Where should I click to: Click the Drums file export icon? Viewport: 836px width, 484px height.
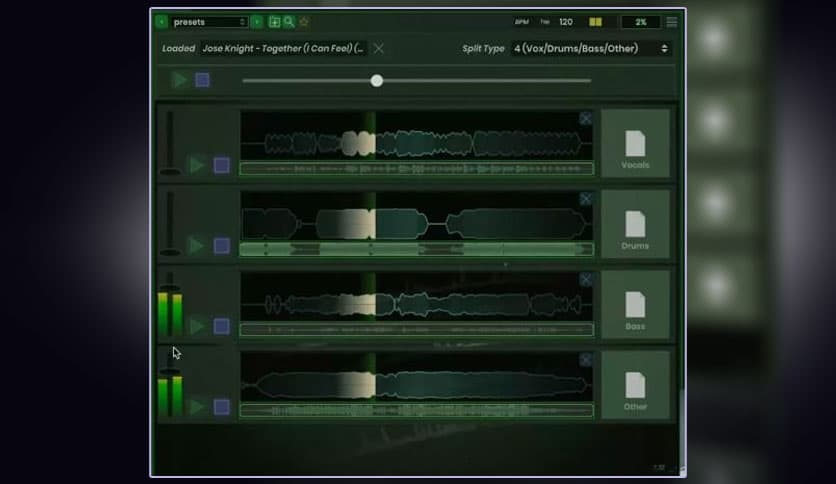coord(635,224)
